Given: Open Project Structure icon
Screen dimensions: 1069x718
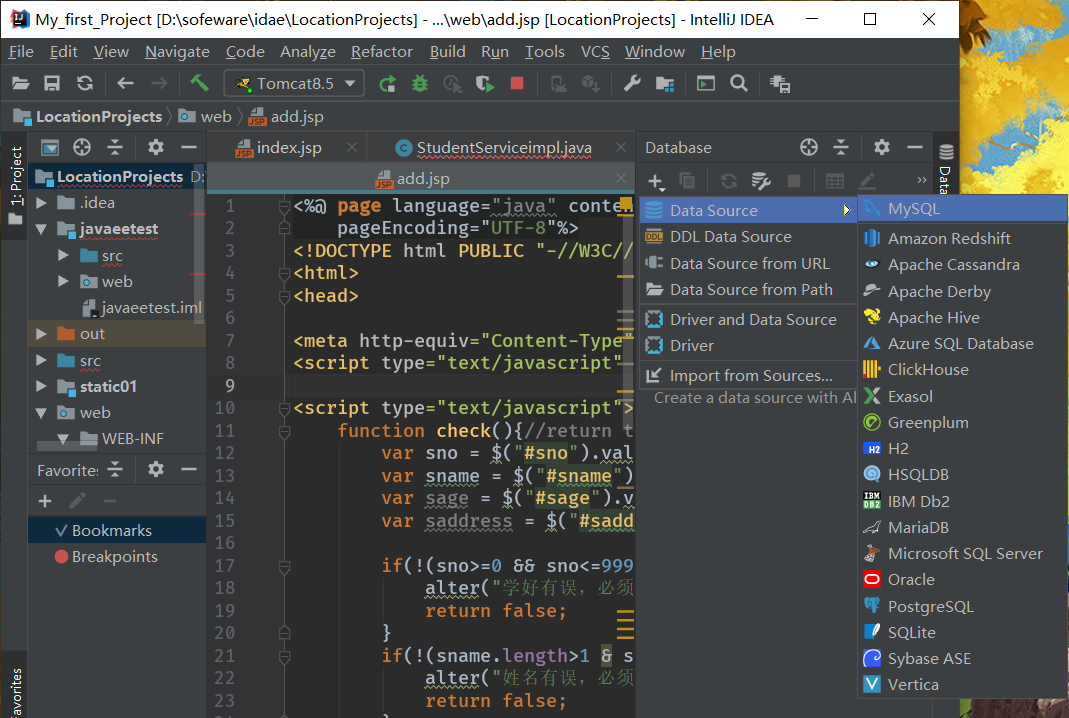Looking at the screenshot, I should click(x=665, y=83).
